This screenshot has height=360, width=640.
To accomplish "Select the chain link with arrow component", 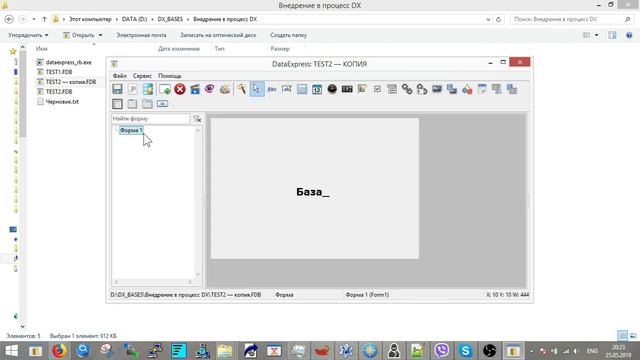I will [x=422, y=89].
